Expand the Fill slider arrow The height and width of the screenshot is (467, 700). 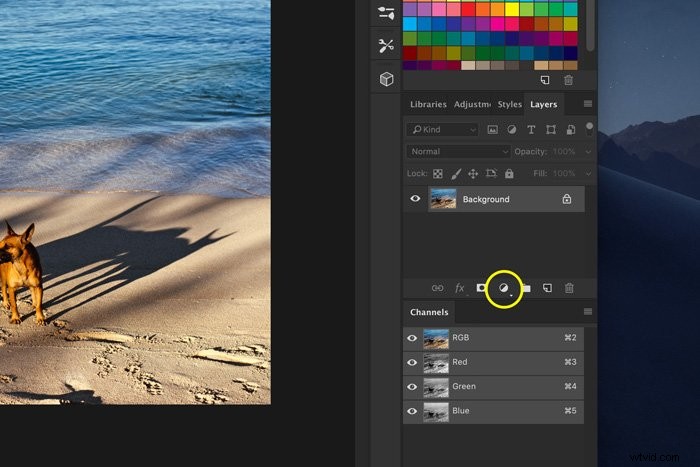pyautogui.click(x=588, y=174)
